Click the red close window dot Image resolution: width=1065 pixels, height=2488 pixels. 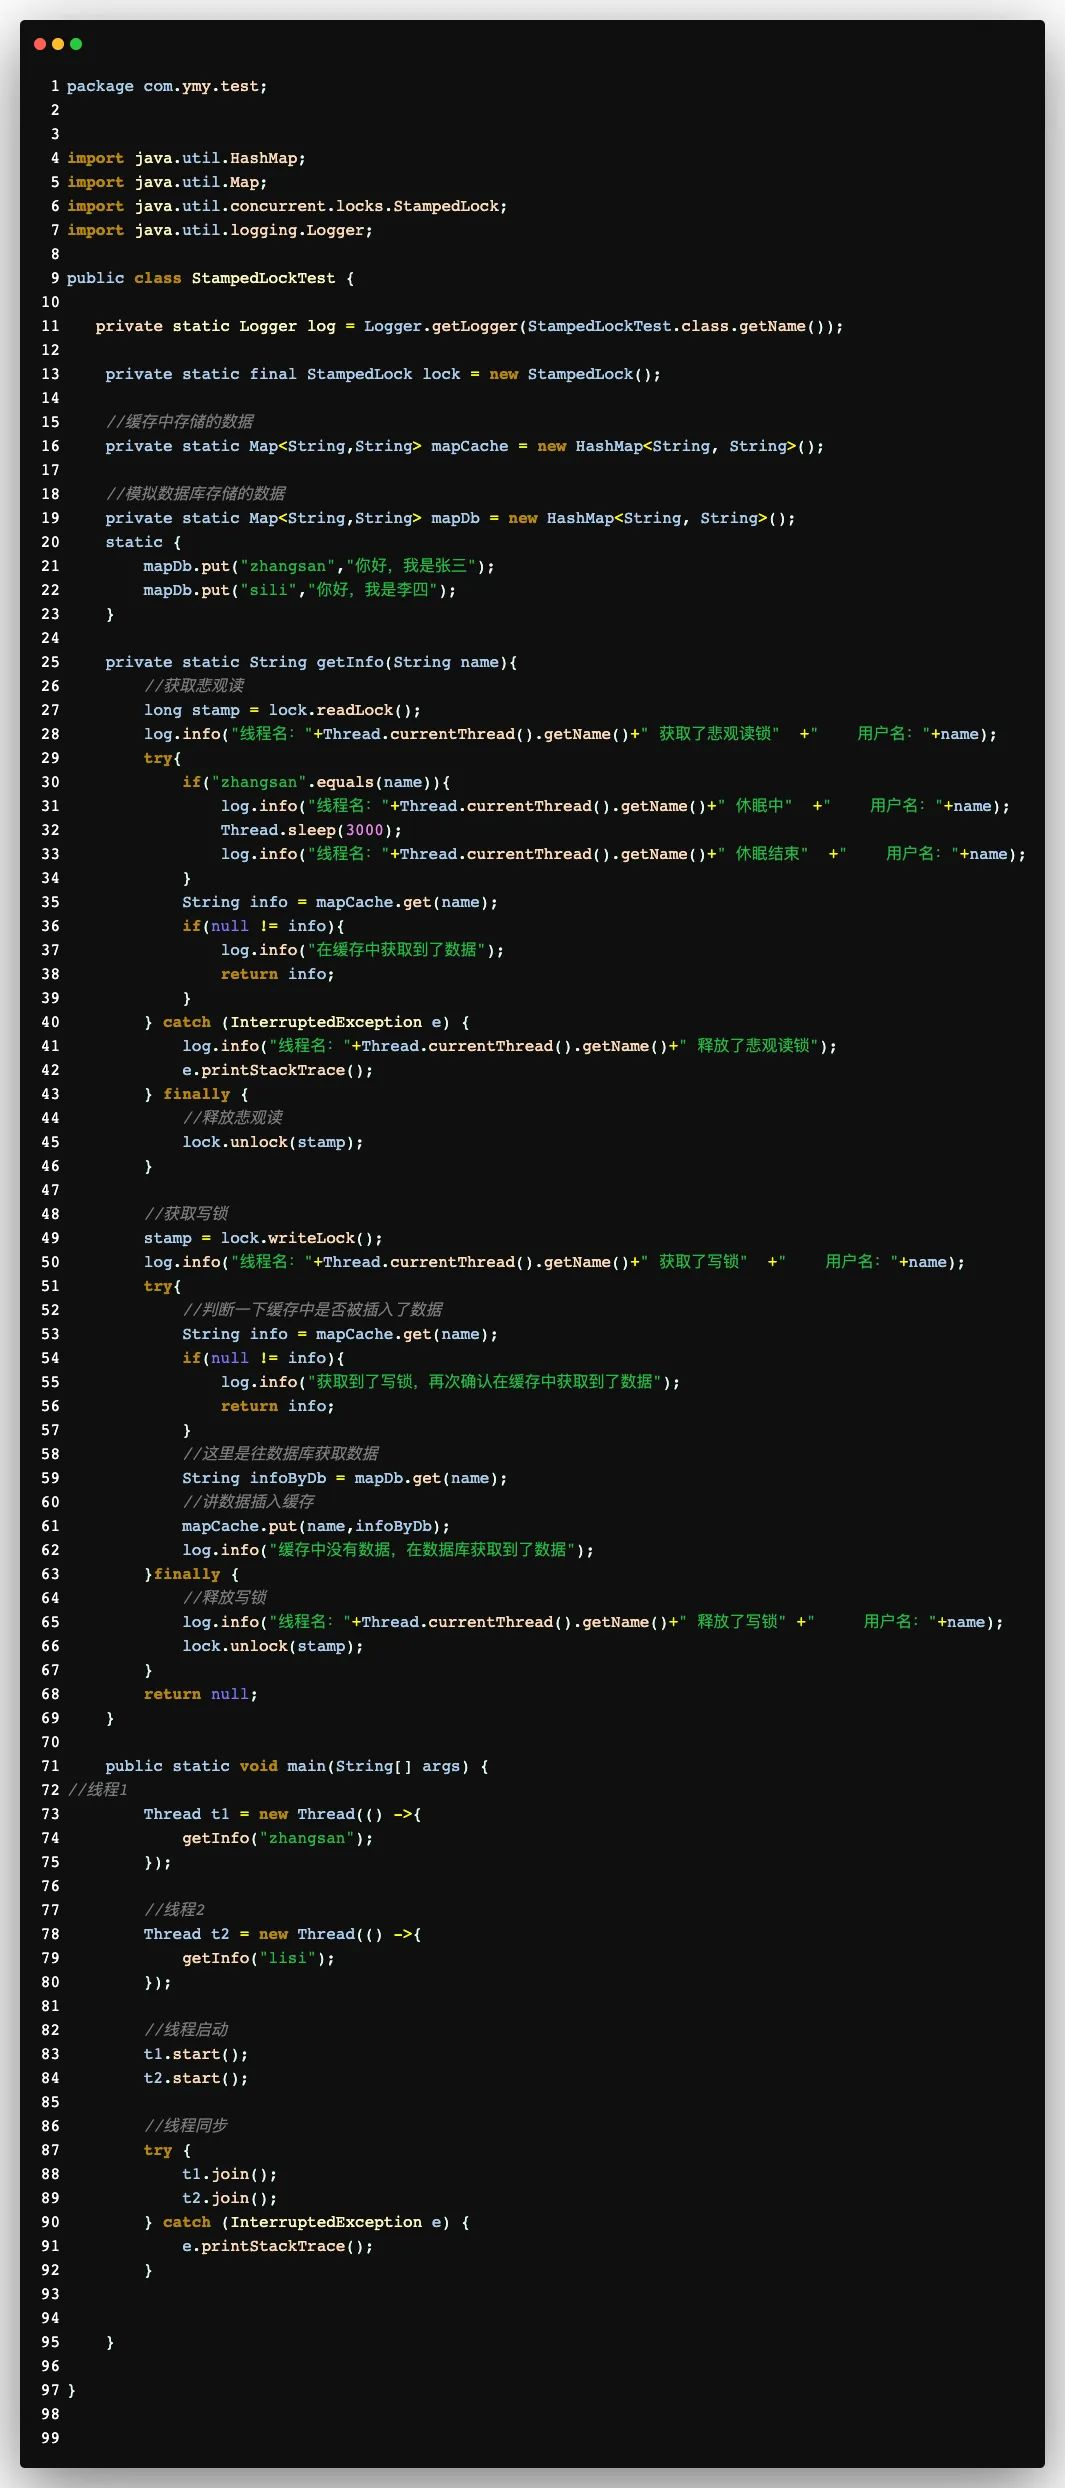point(40,44)
